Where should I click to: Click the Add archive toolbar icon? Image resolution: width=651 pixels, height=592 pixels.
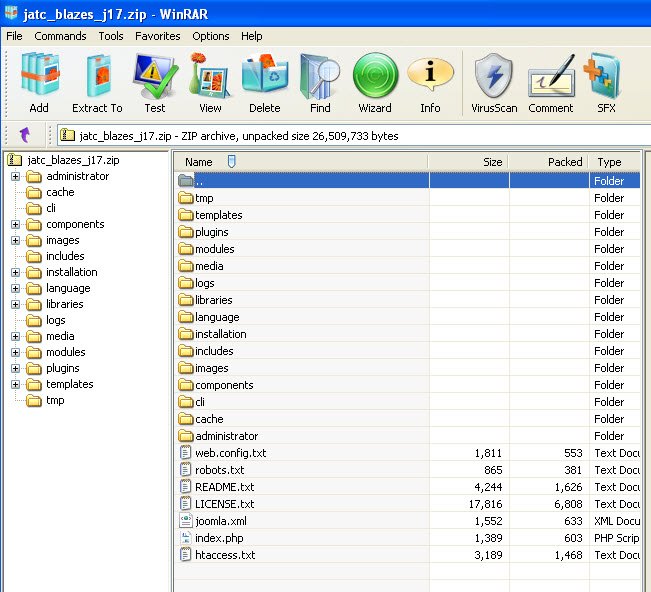(x=39, y=83)
